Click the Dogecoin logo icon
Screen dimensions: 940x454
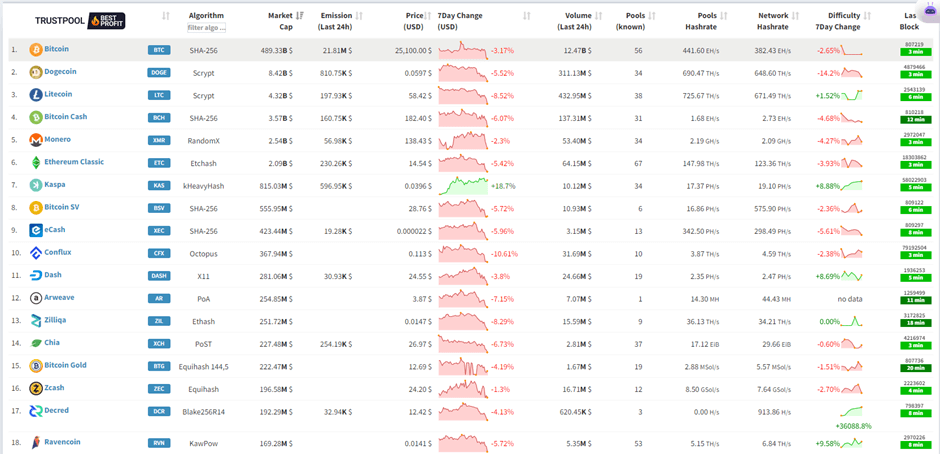(x=36, y=73)
